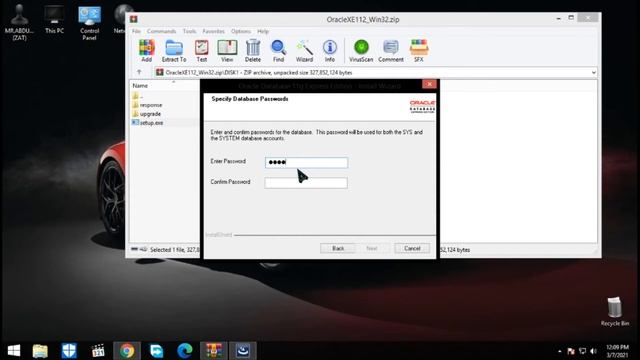Open the blue shield icon on taskbar
The width and height of the screenshot is (640, 360).
pyautogui.click(x=69, y=351)
